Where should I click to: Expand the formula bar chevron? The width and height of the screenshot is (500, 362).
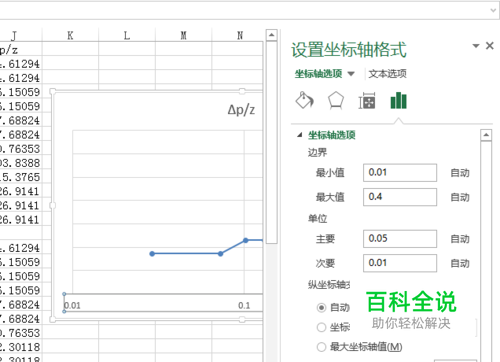tap(493, 10)
